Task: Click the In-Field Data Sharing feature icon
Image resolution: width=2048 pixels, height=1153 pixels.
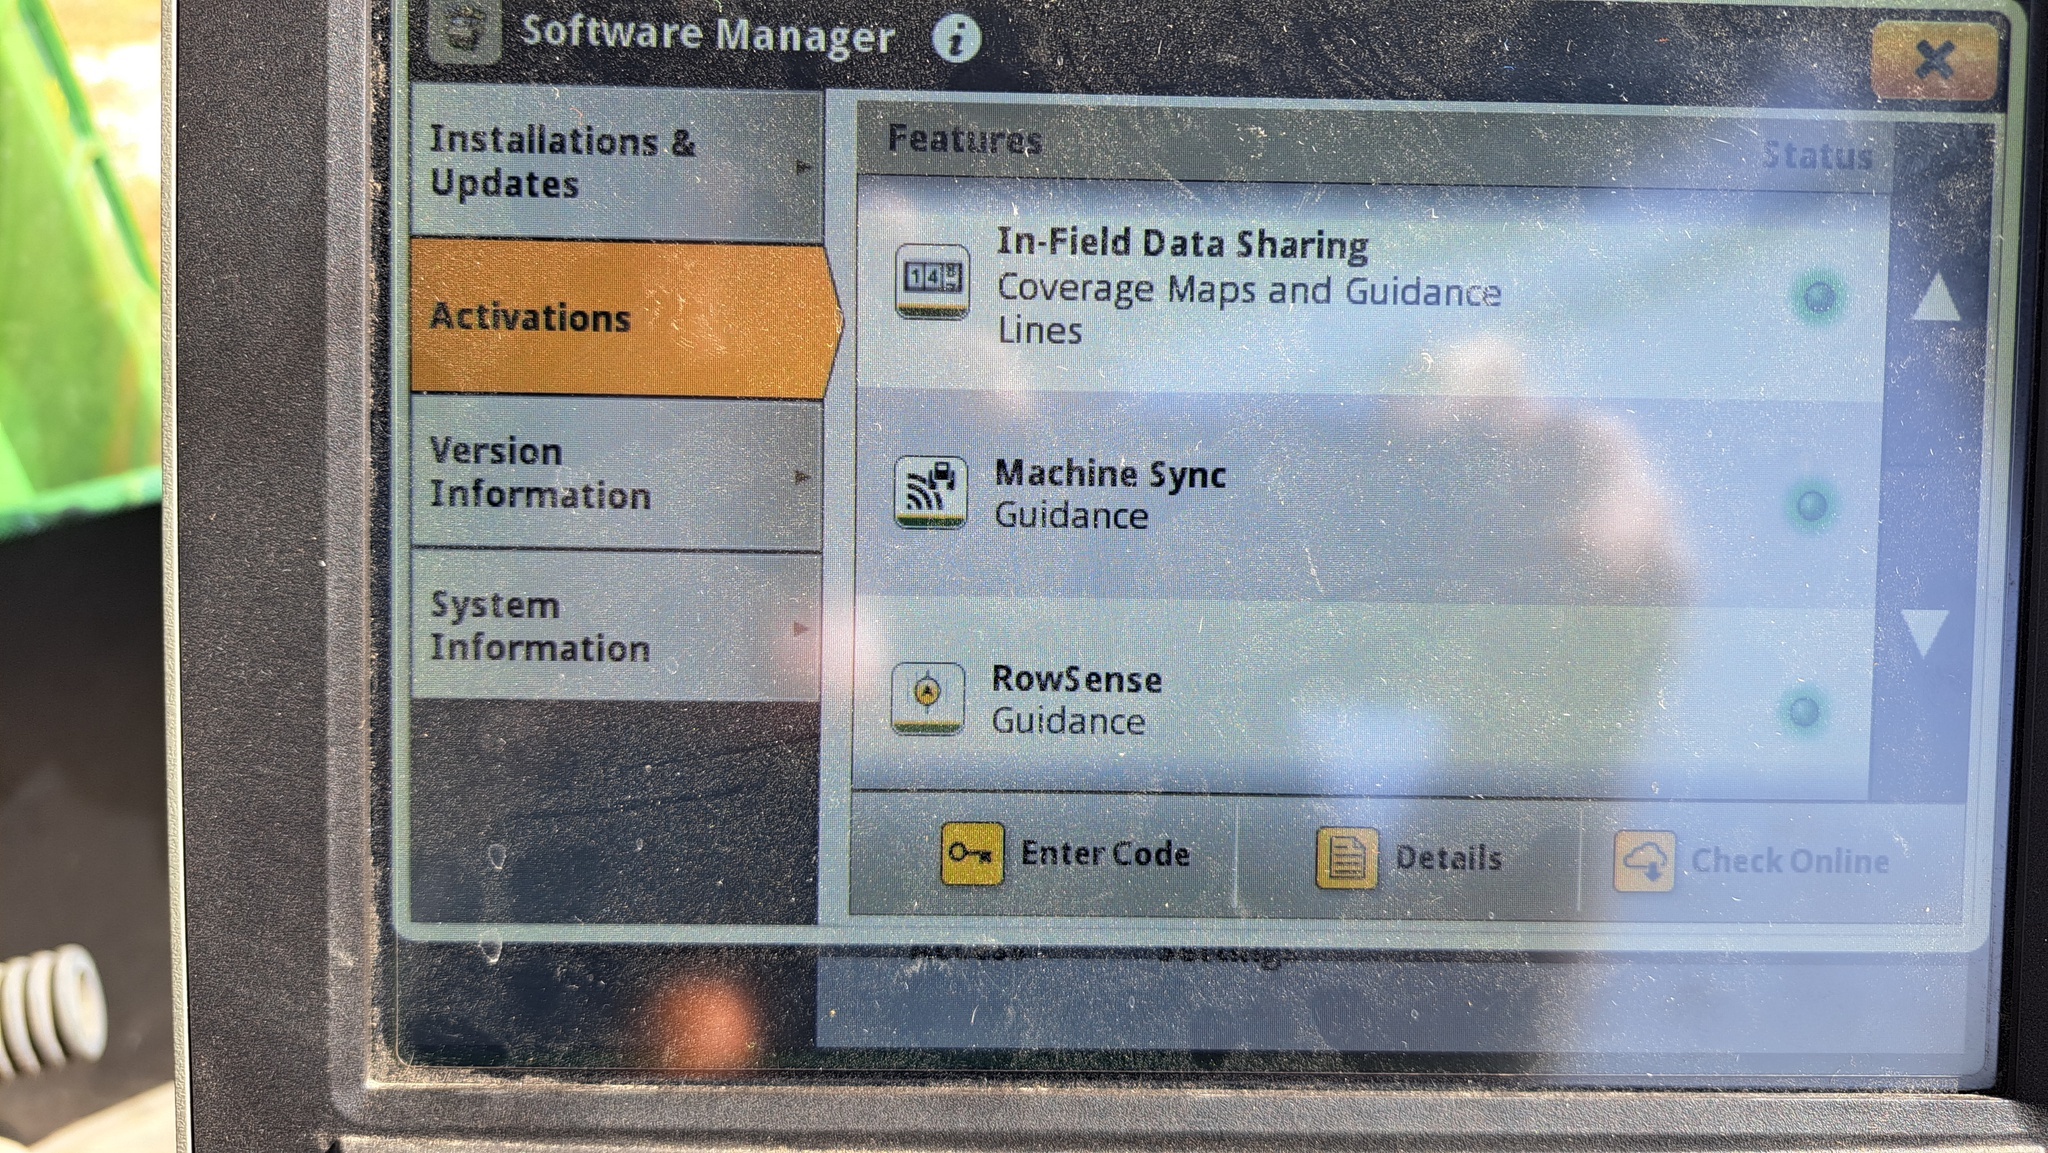Action: click(x=931, y=280)
